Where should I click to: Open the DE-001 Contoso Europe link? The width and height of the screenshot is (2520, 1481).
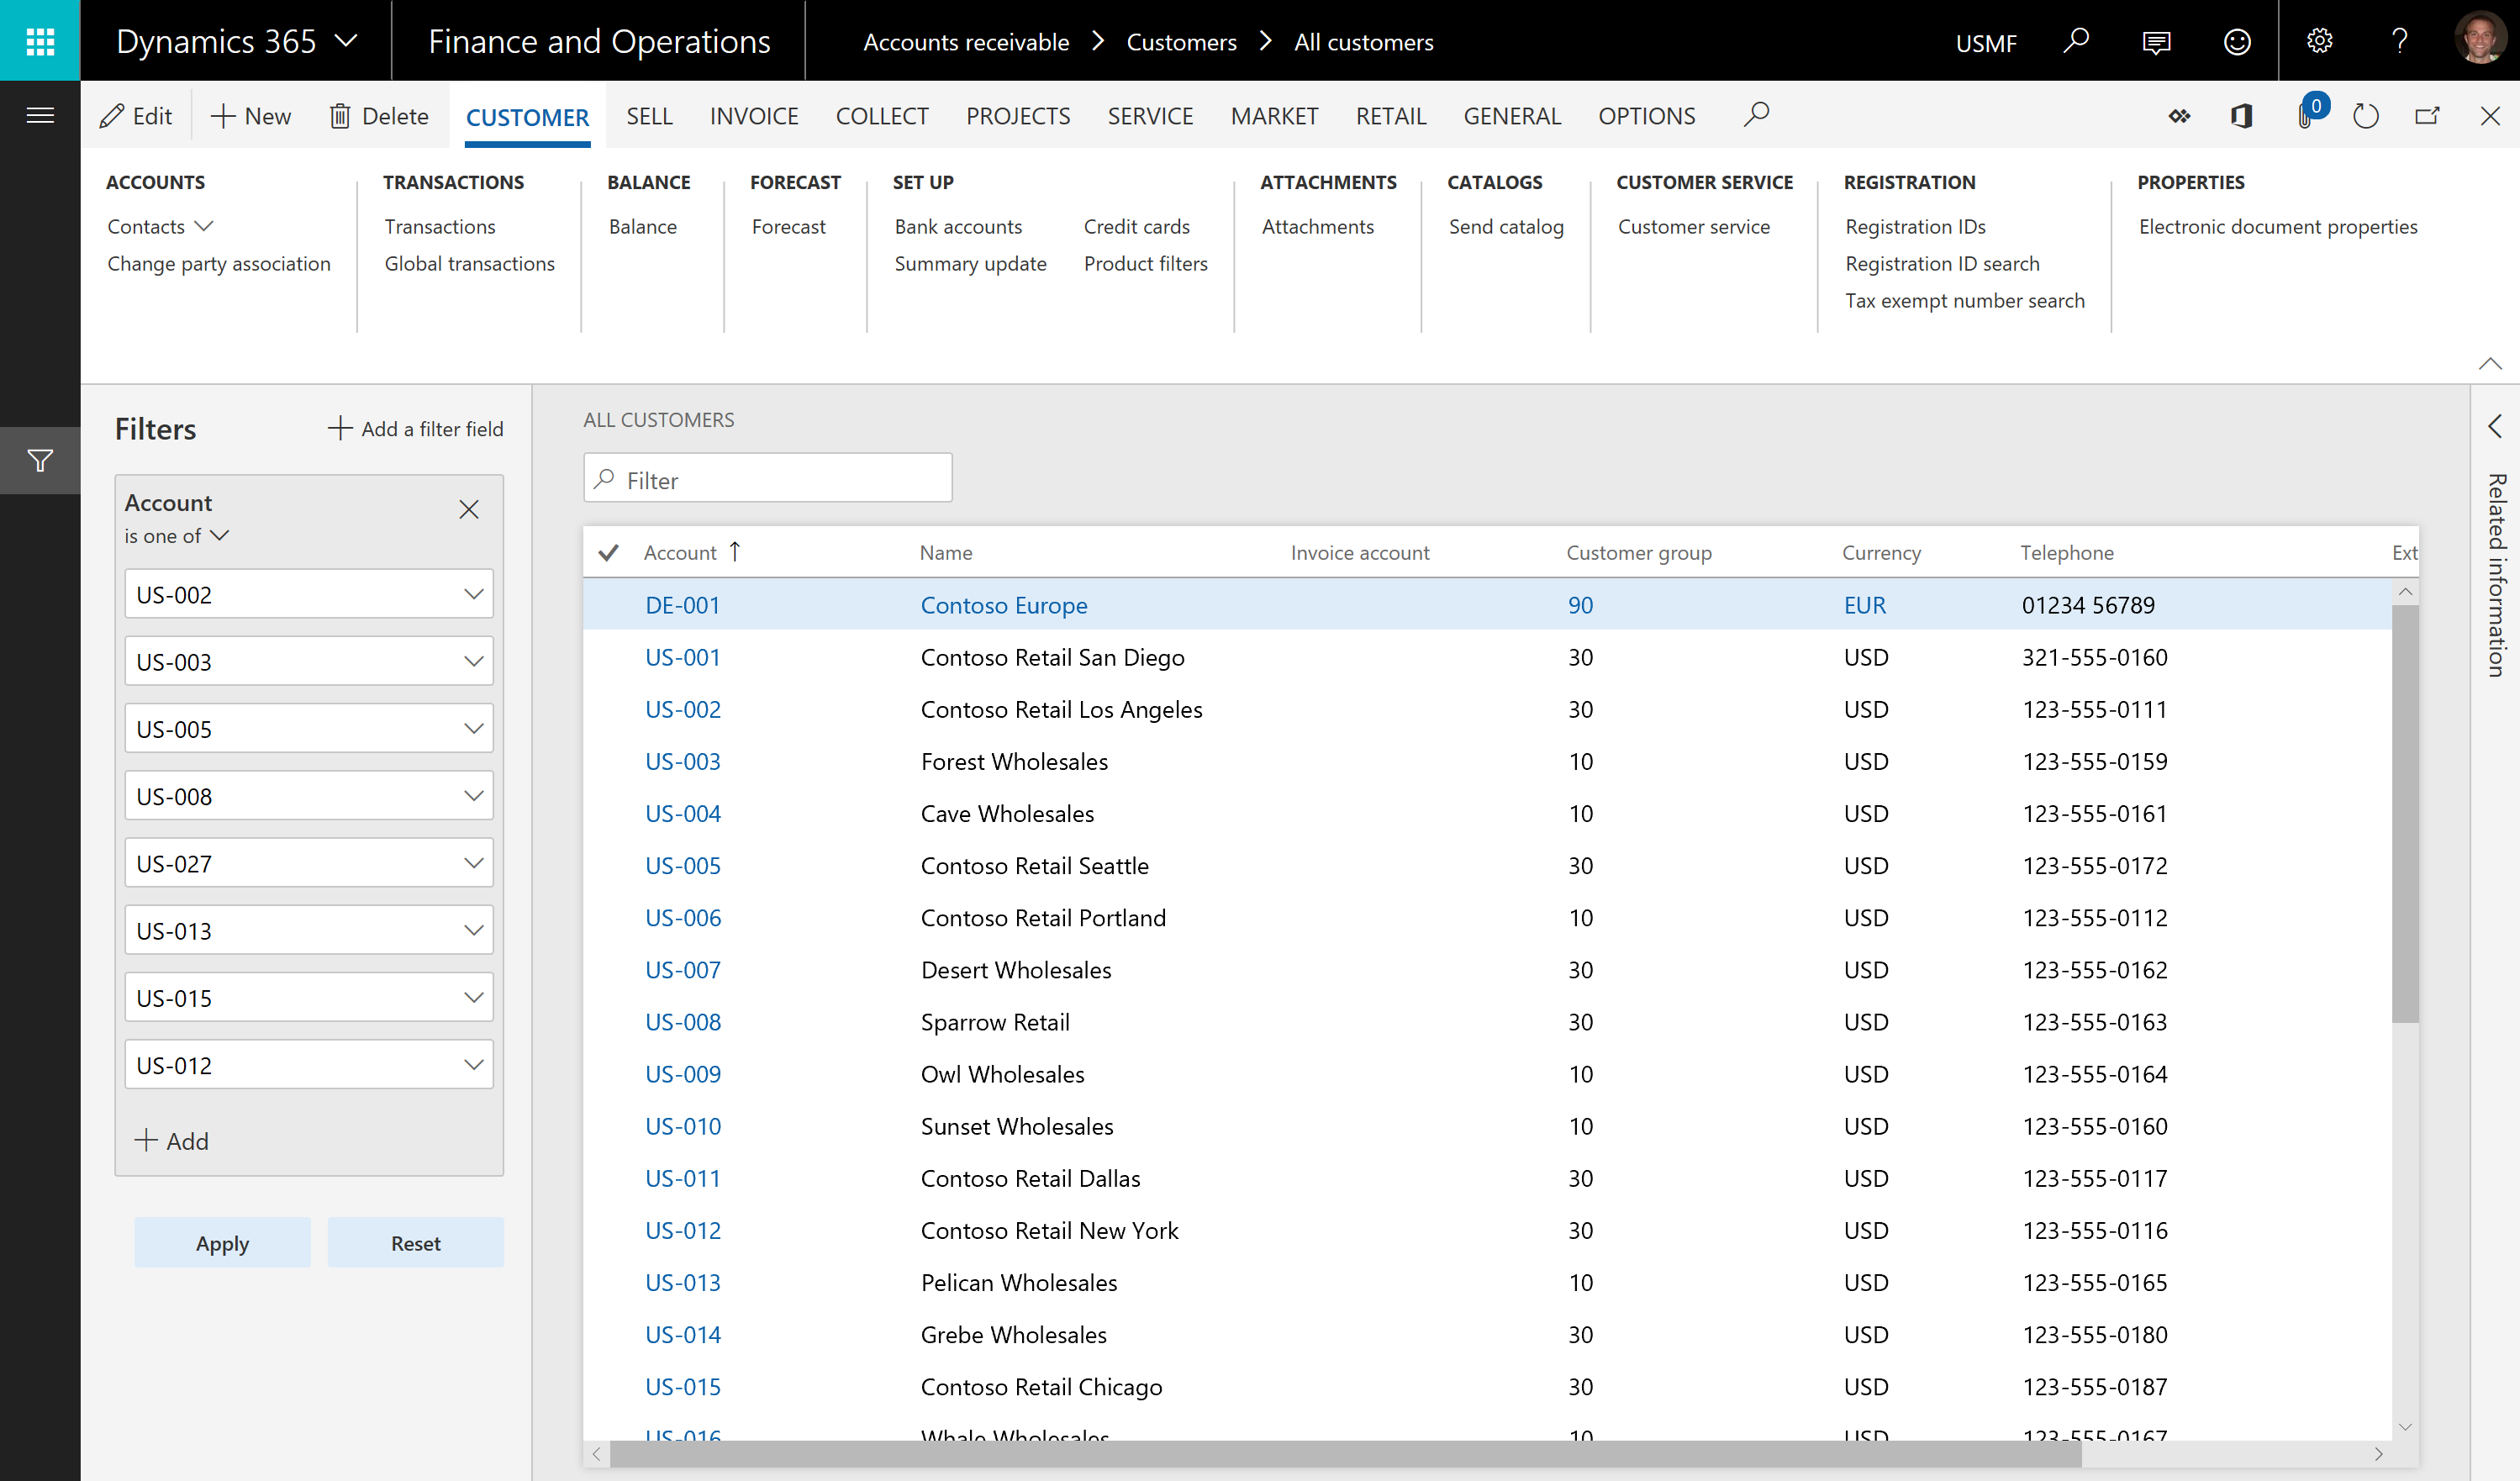click(x=683, y=604)
